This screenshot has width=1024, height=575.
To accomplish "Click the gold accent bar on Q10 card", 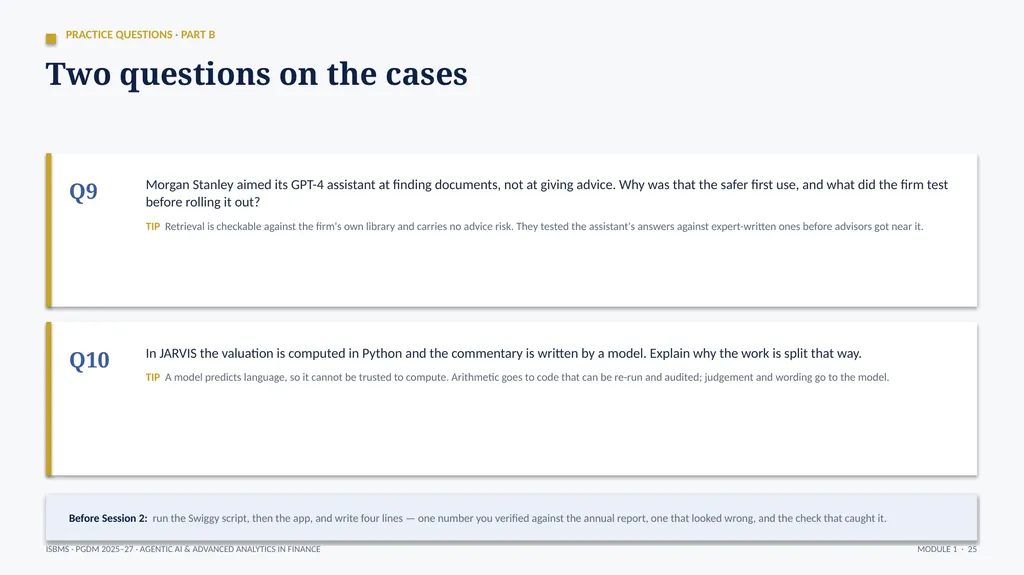I will 49,399.
